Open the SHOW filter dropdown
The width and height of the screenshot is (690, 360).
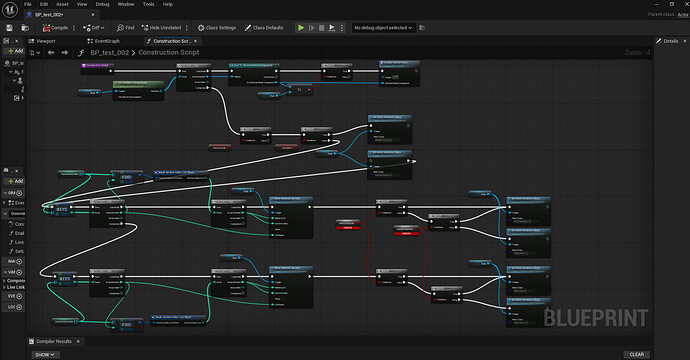click(x=44, y=355)
